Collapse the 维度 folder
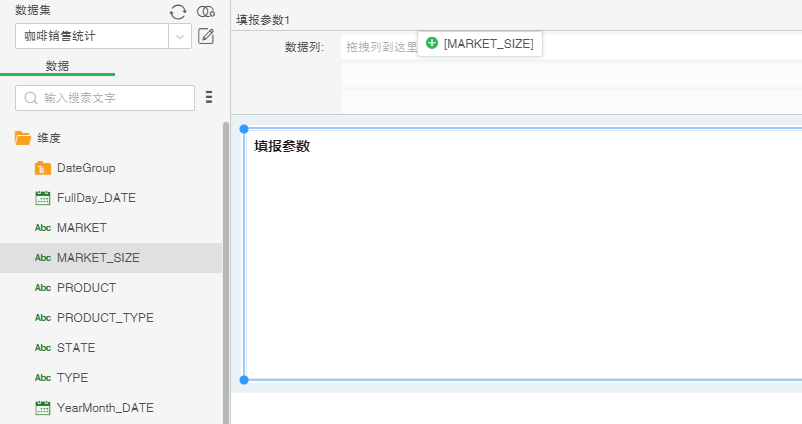Screen dimensions: 802x424 point(22,138)
